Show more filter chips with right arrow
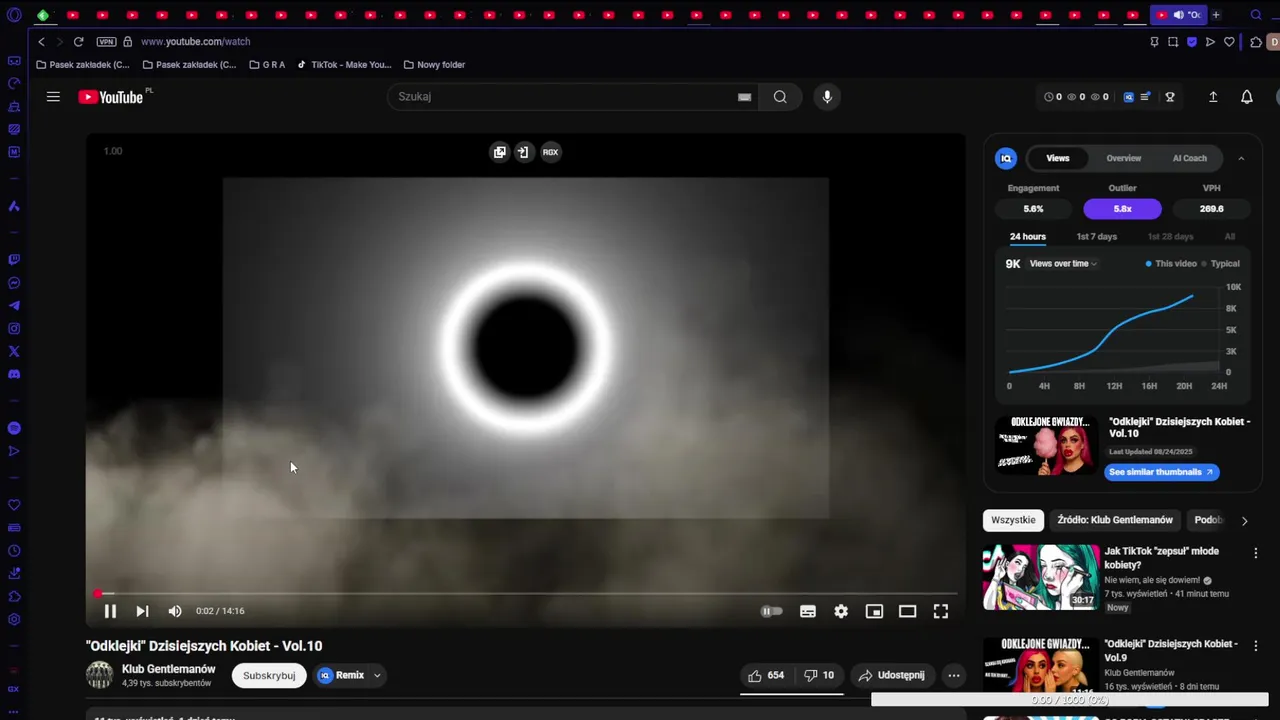This screenshot has height=720, width=1280. pyautogui.click(x=1244, y=521)
